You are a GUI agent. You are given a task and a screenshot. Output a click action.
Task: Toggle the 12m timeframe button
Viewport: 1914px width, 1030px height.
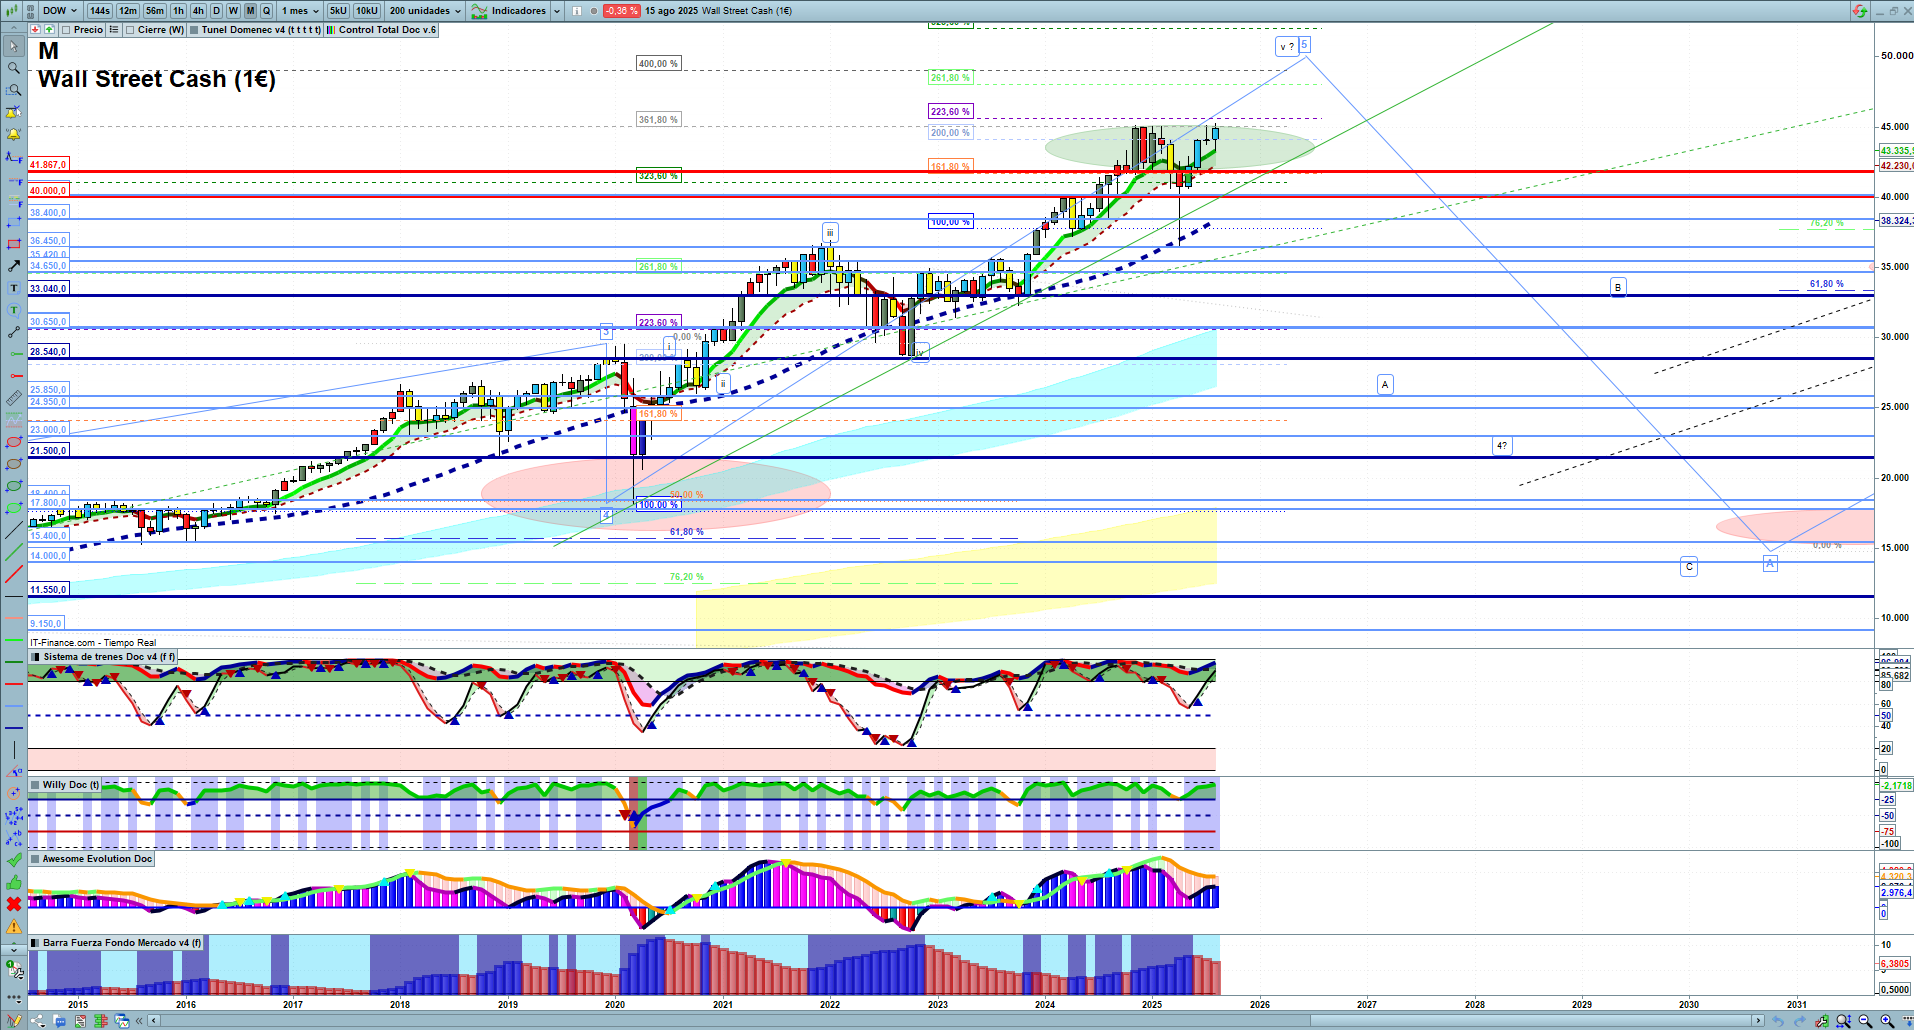(x=127, y=11)
